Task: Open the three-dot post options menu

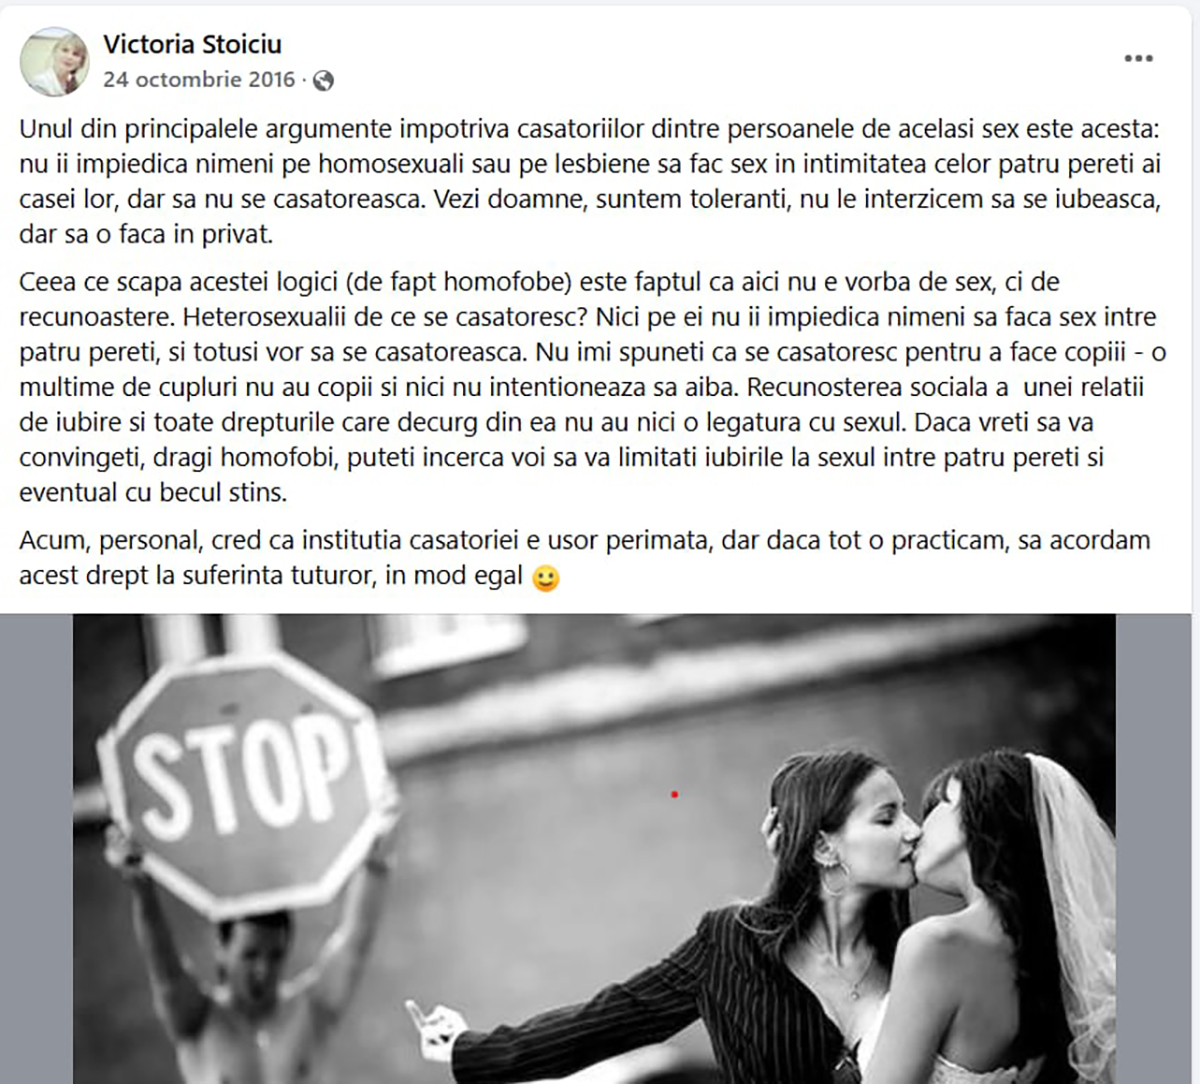Action: point(1138,59)
